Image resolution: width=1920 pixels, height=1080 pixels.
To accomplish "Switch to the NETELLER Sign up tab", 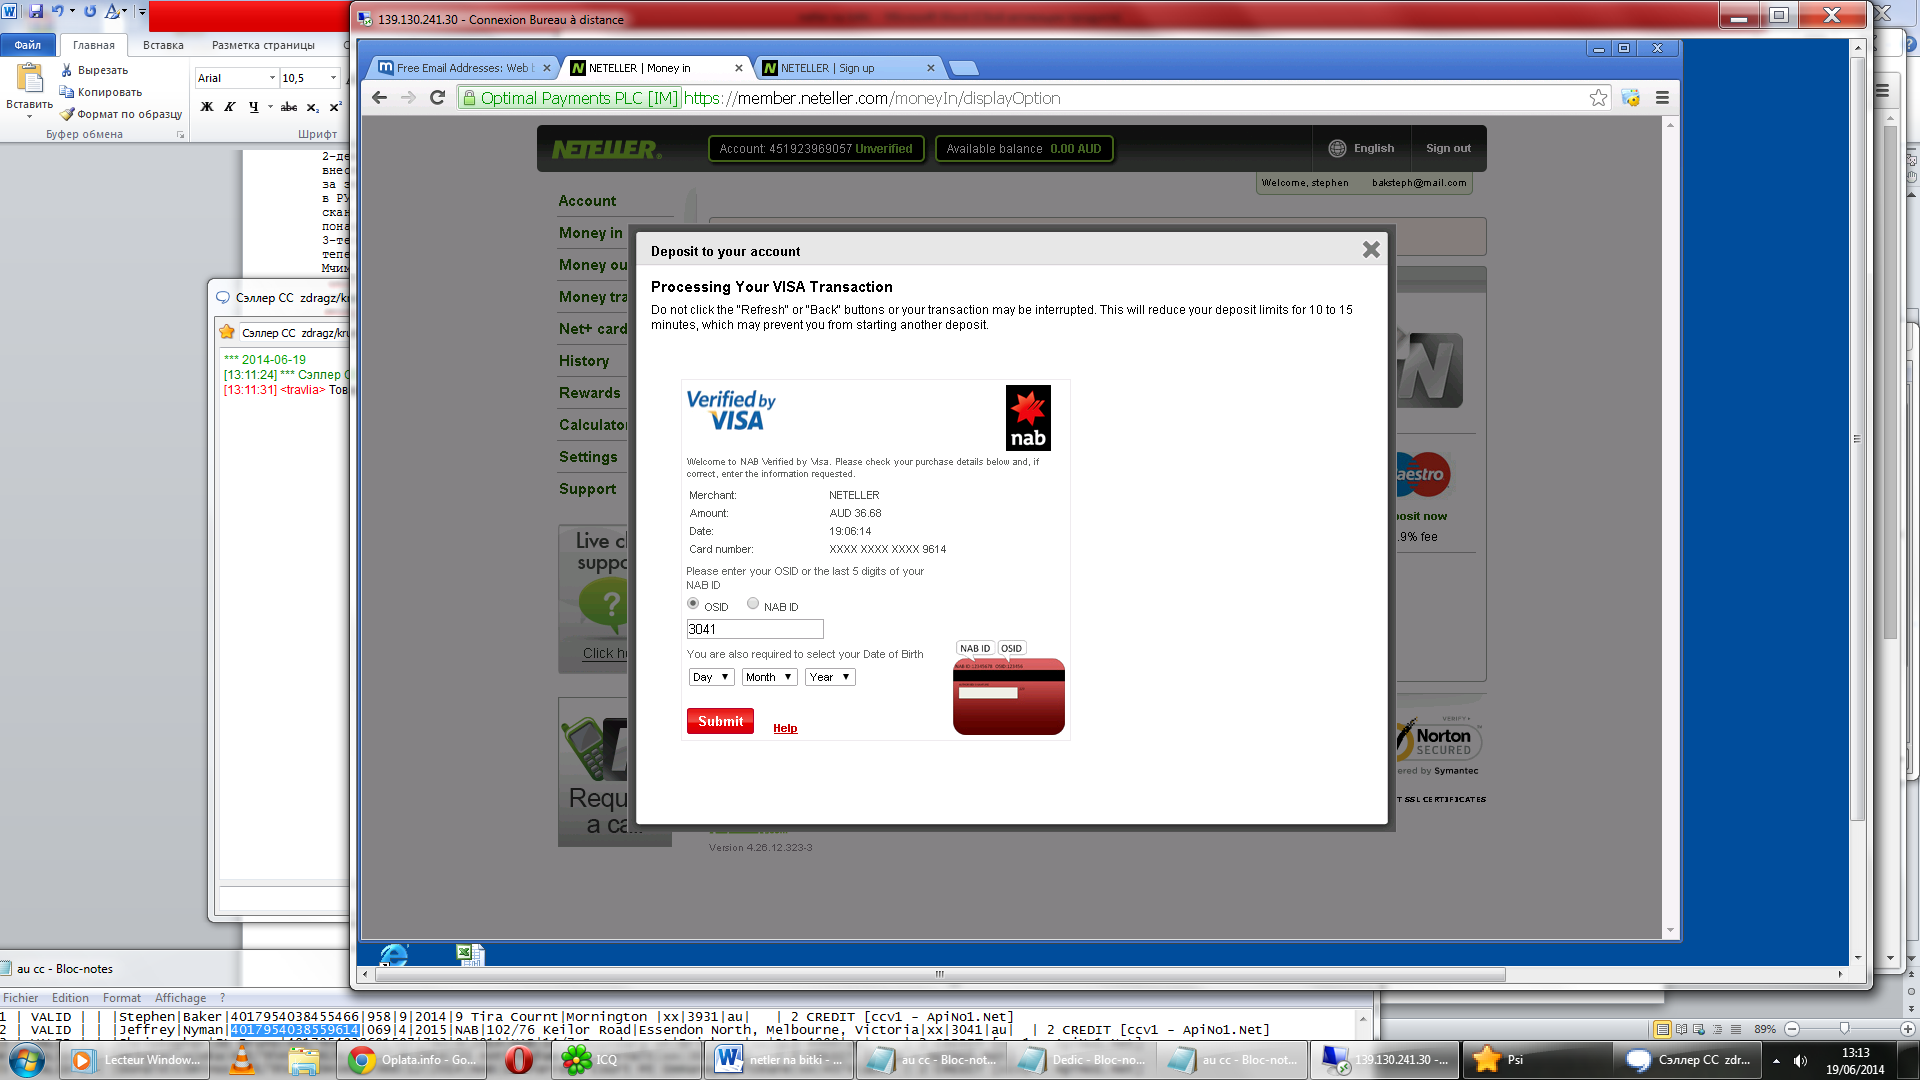I will tap(848, 68).
